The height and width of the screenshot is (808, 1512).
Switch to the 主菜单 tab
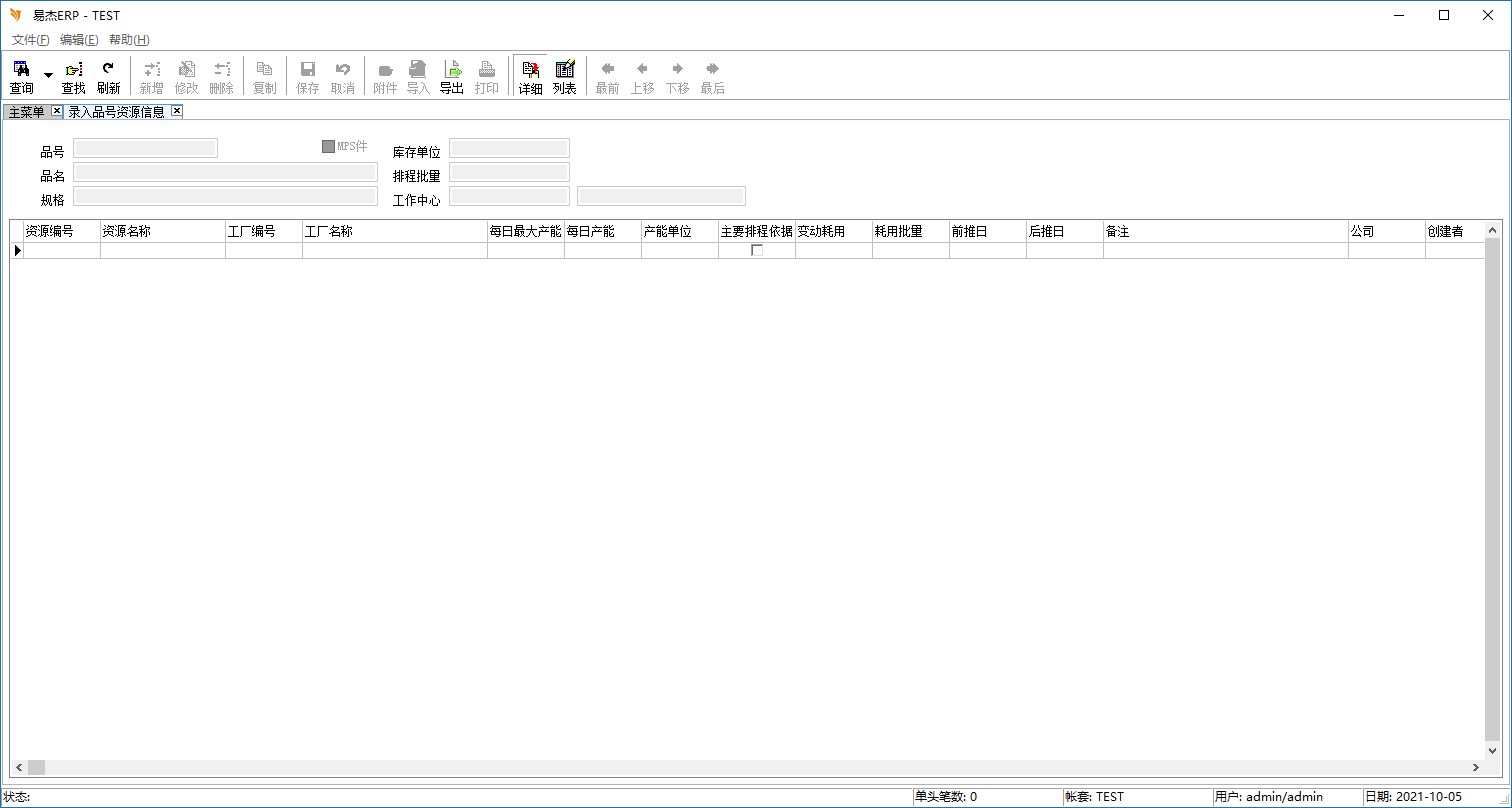(x=26, y=112)
